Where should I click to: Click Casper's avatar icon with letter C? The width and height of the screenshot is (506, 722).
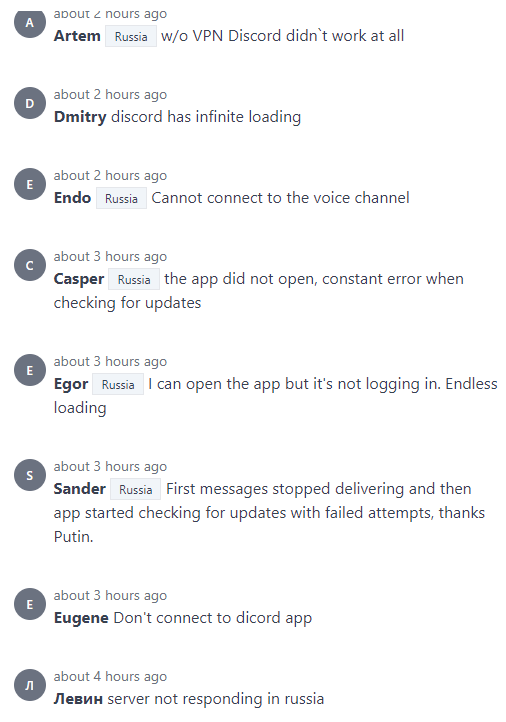pos(30,265)
